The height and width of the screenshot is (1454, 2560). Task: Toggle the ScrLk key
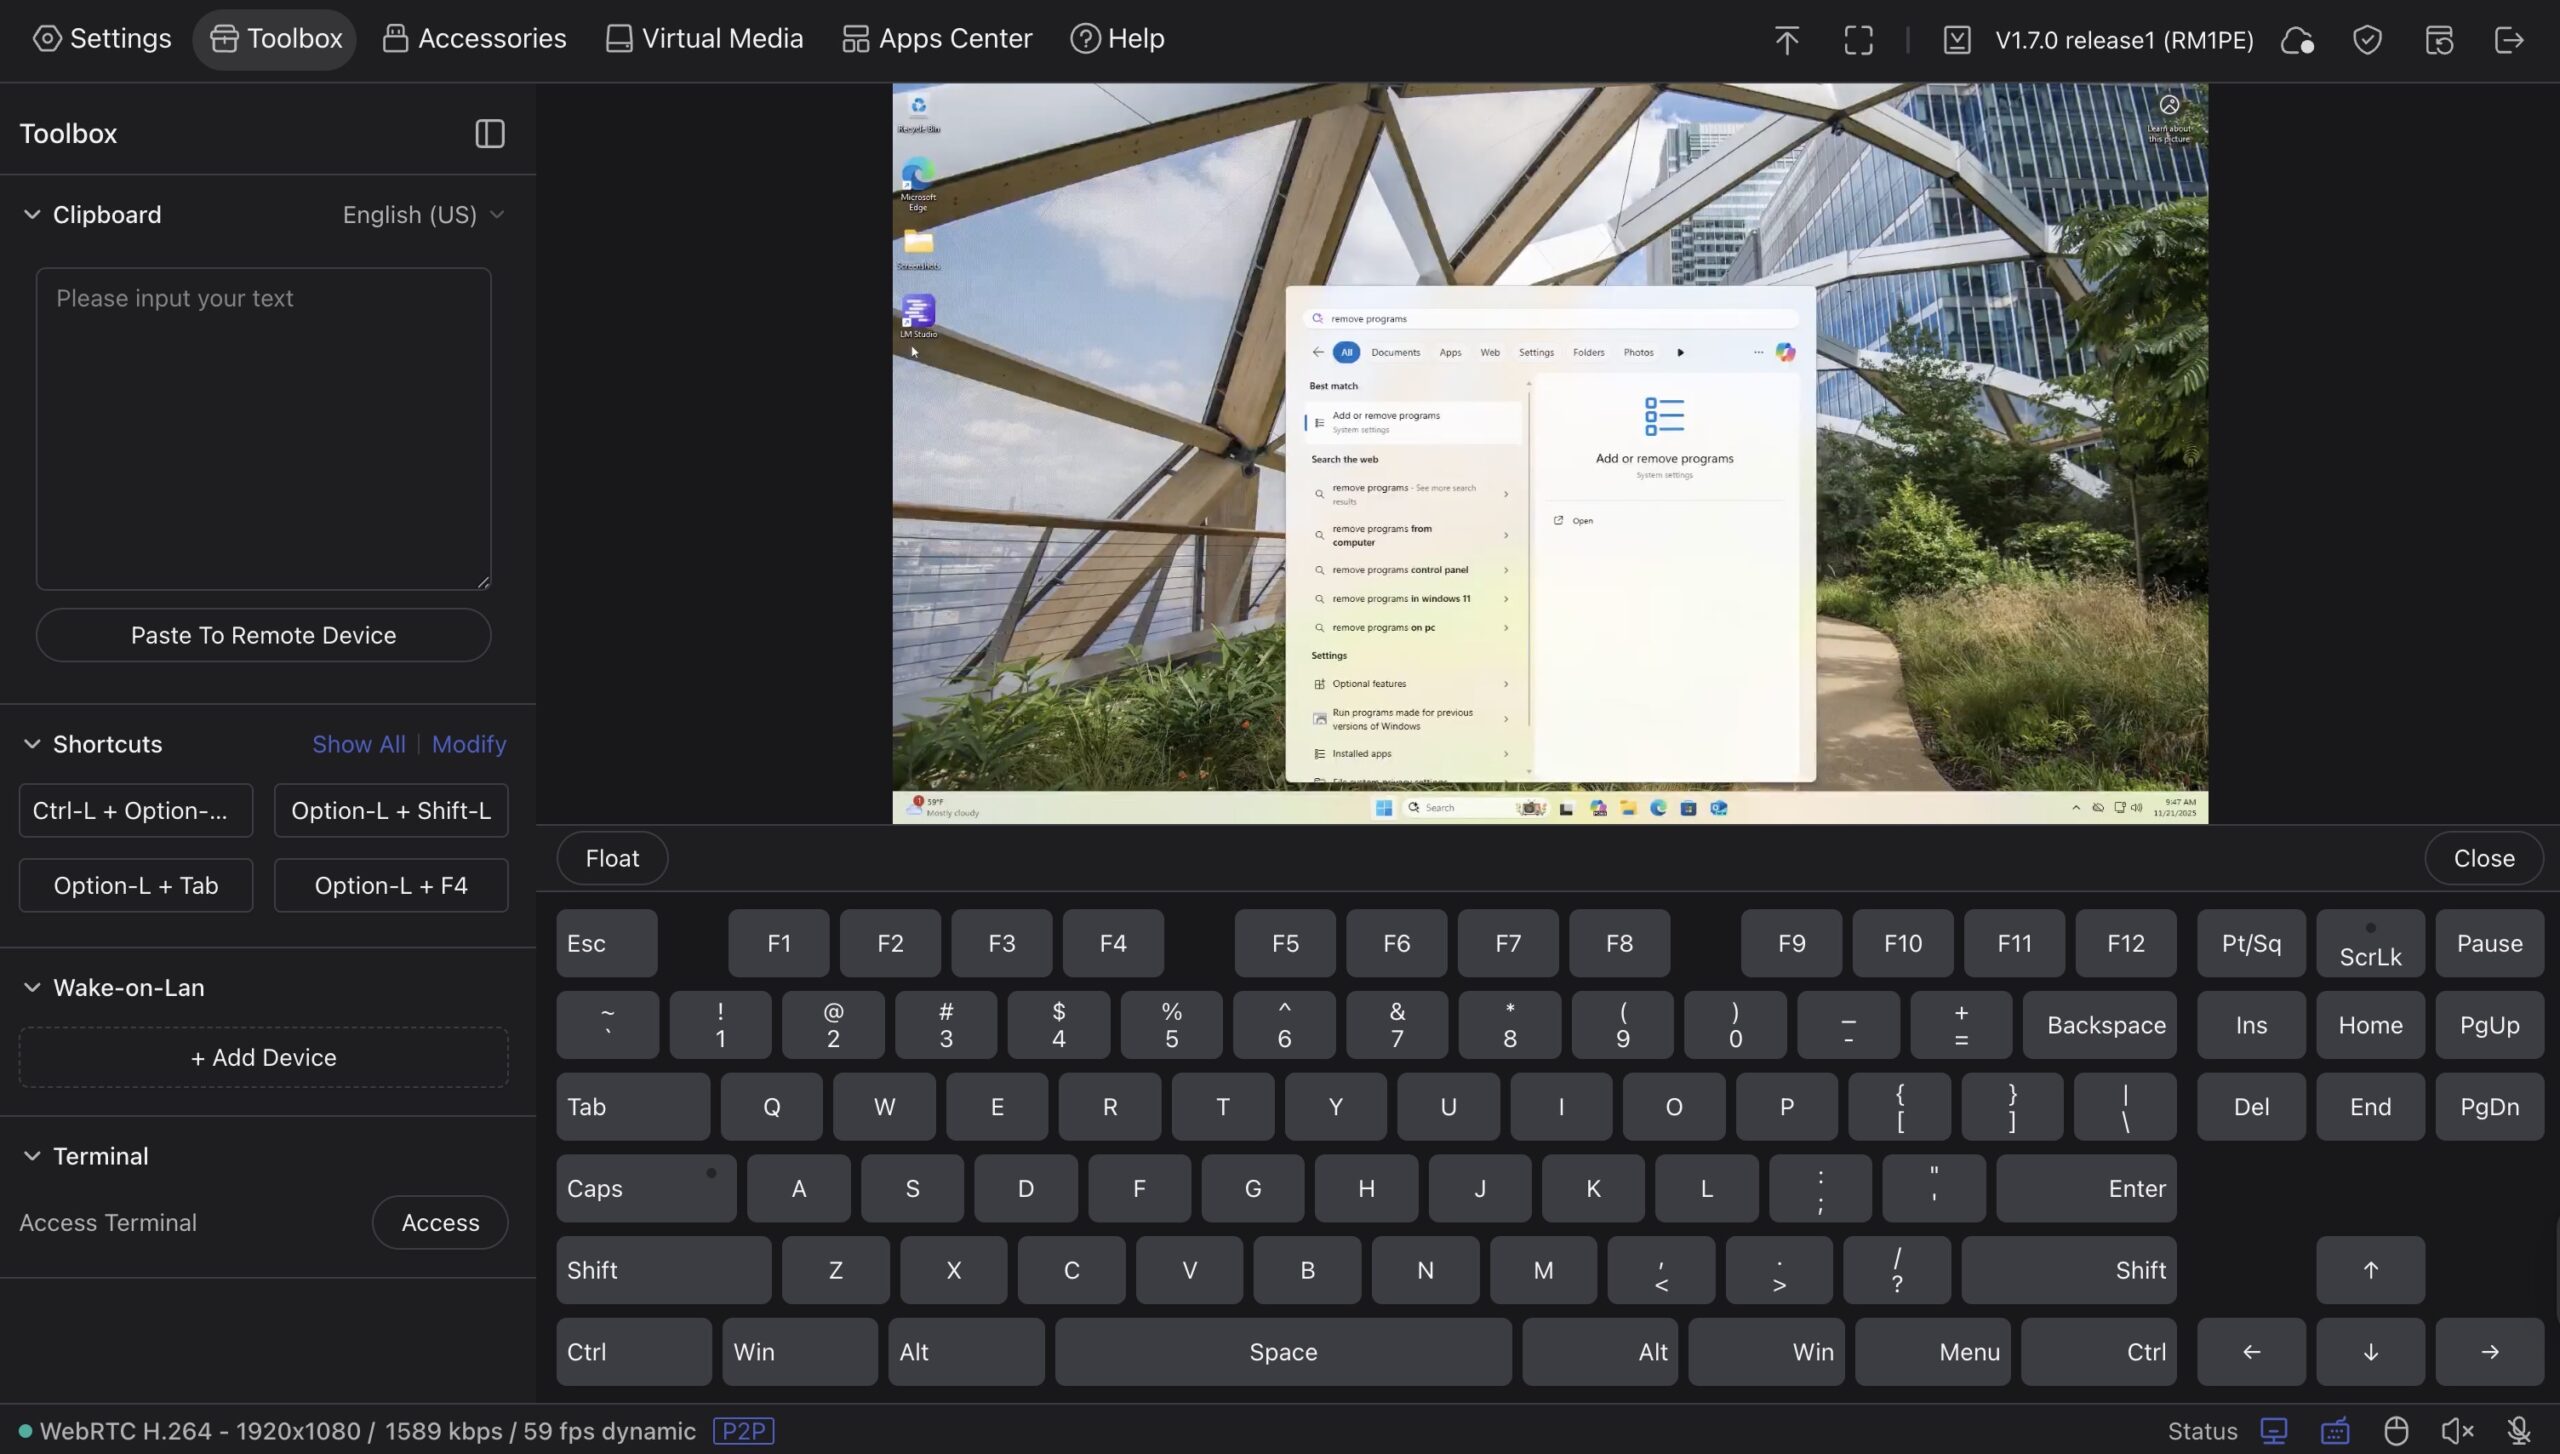tap(2369, 943)
